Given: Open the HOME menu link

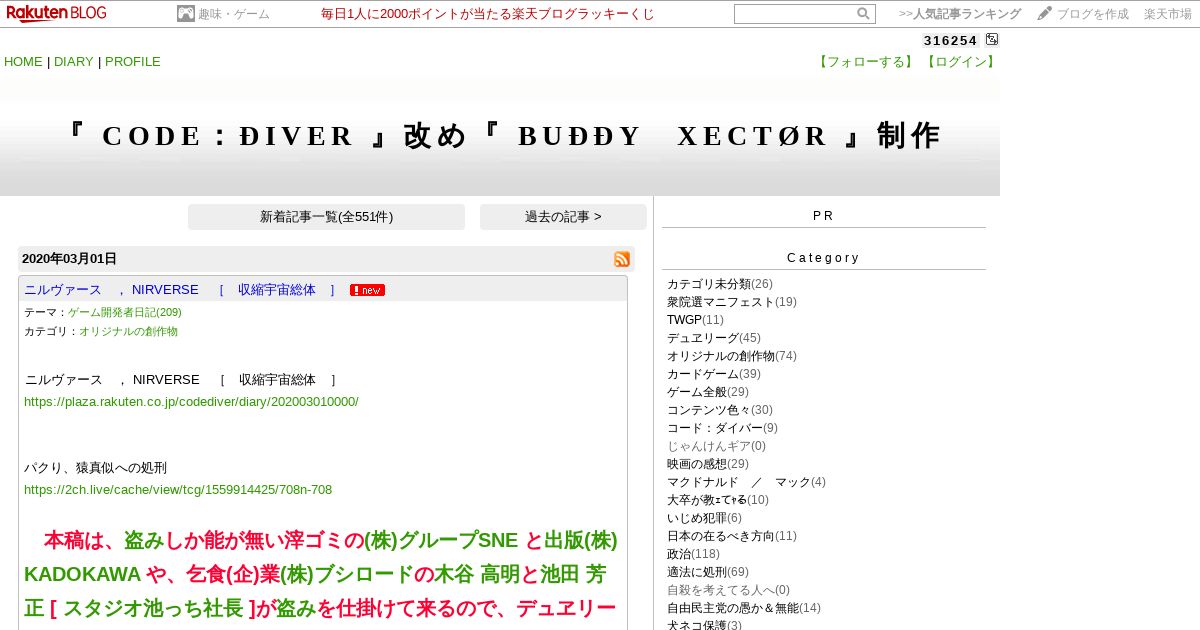Looking at the screenshot, I should (x=23, y=62).
